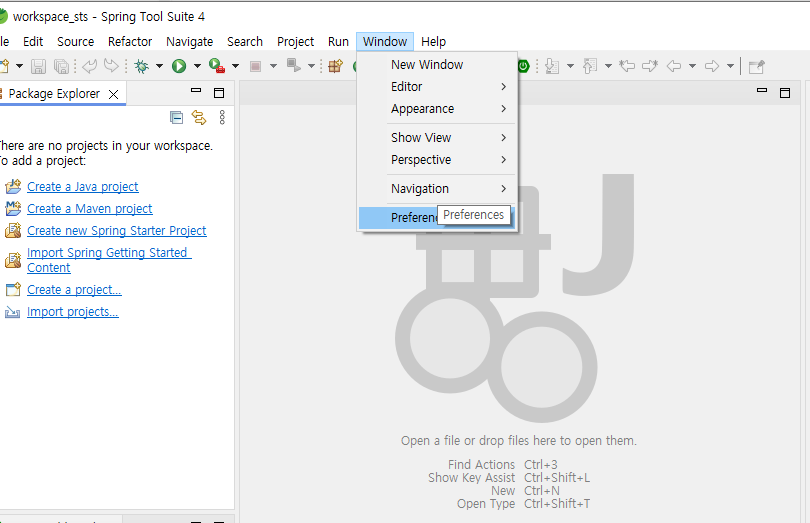Click the New Java Package icon
The image size is (810, 523).
(335, 66)
